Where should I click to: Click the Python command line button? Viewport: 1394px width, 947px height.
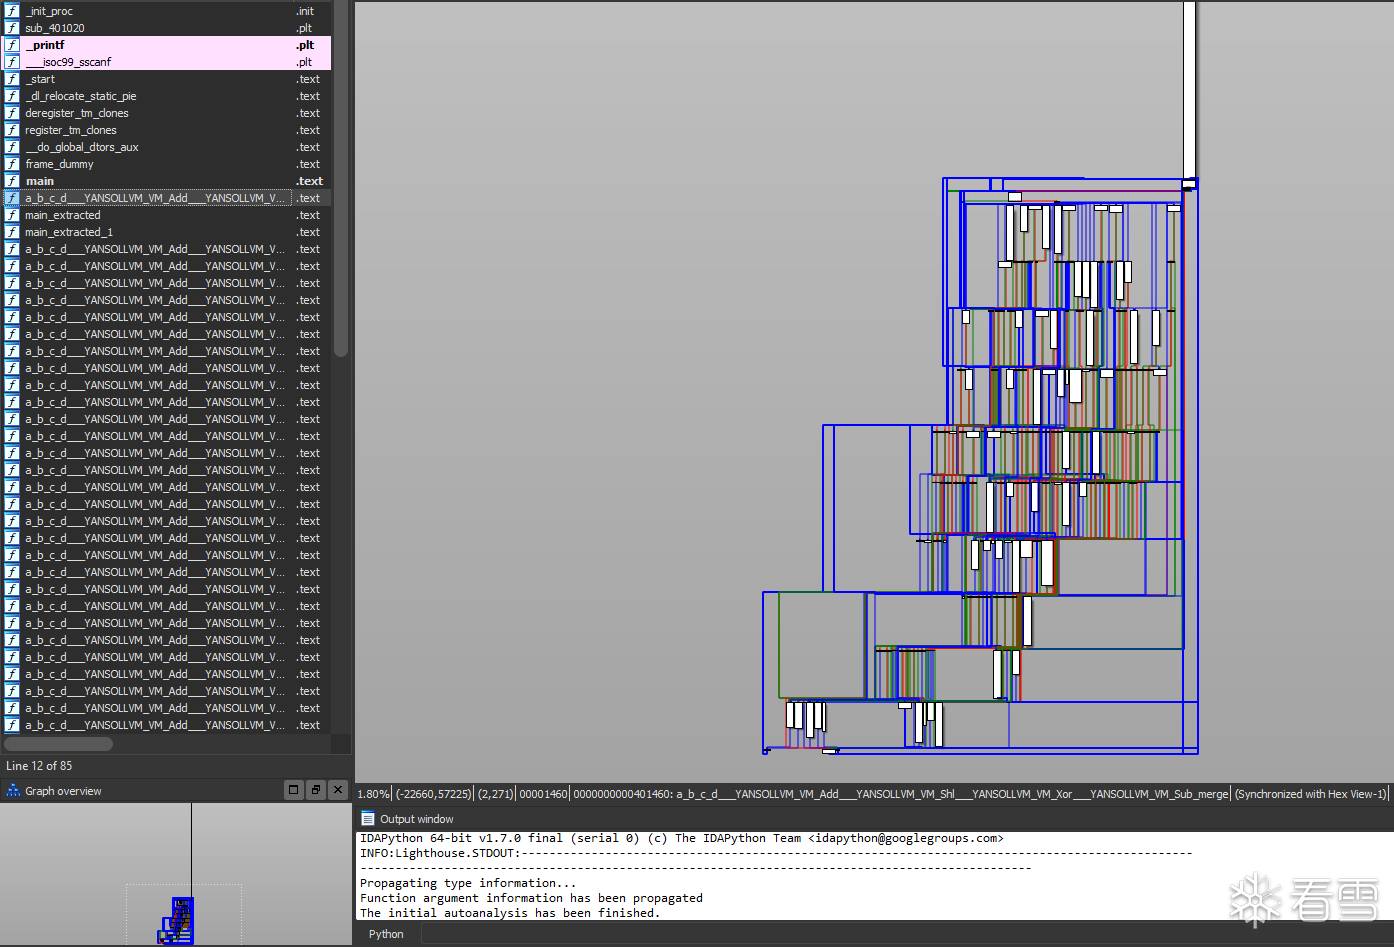click(x=386, y=934)
